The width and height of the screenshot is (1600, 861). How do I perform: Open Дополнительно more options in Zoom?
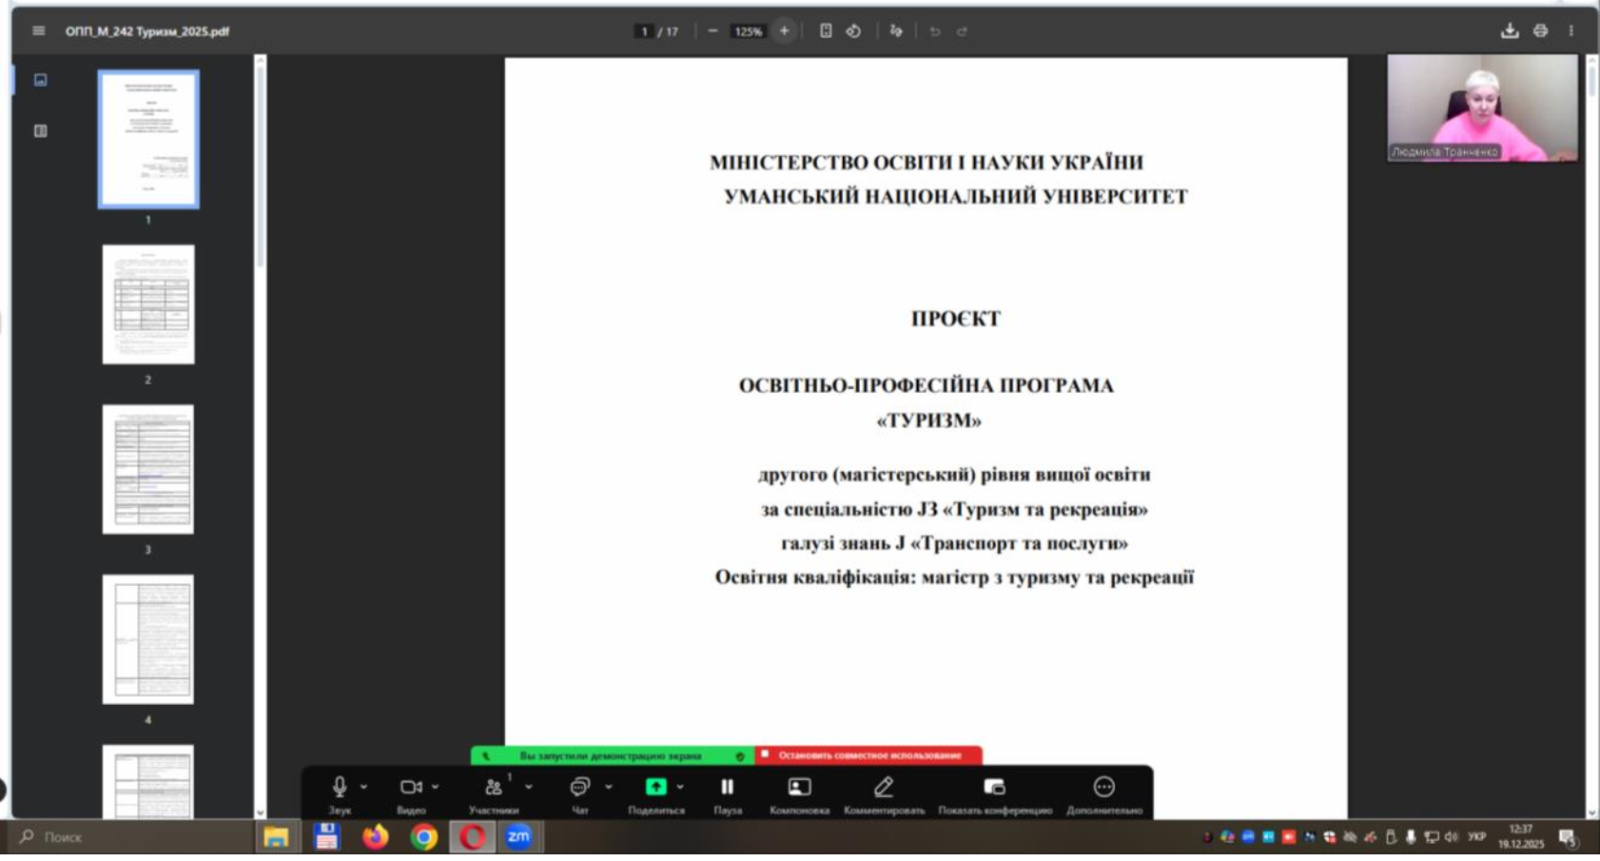click(x=1103, y=793)
